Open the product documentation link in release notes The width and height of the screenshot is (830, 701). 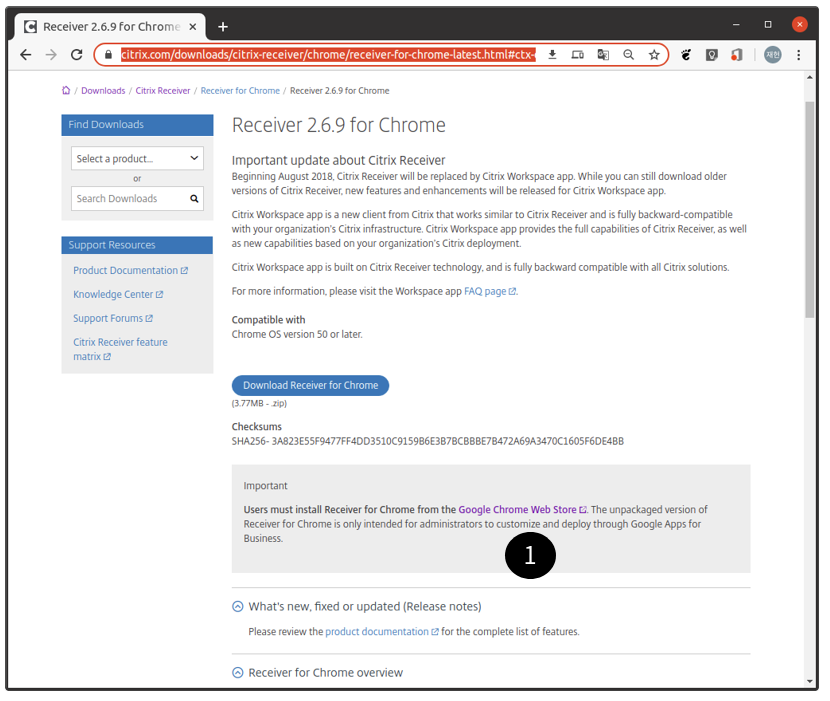pyautogui.click(x=381, y=632)
